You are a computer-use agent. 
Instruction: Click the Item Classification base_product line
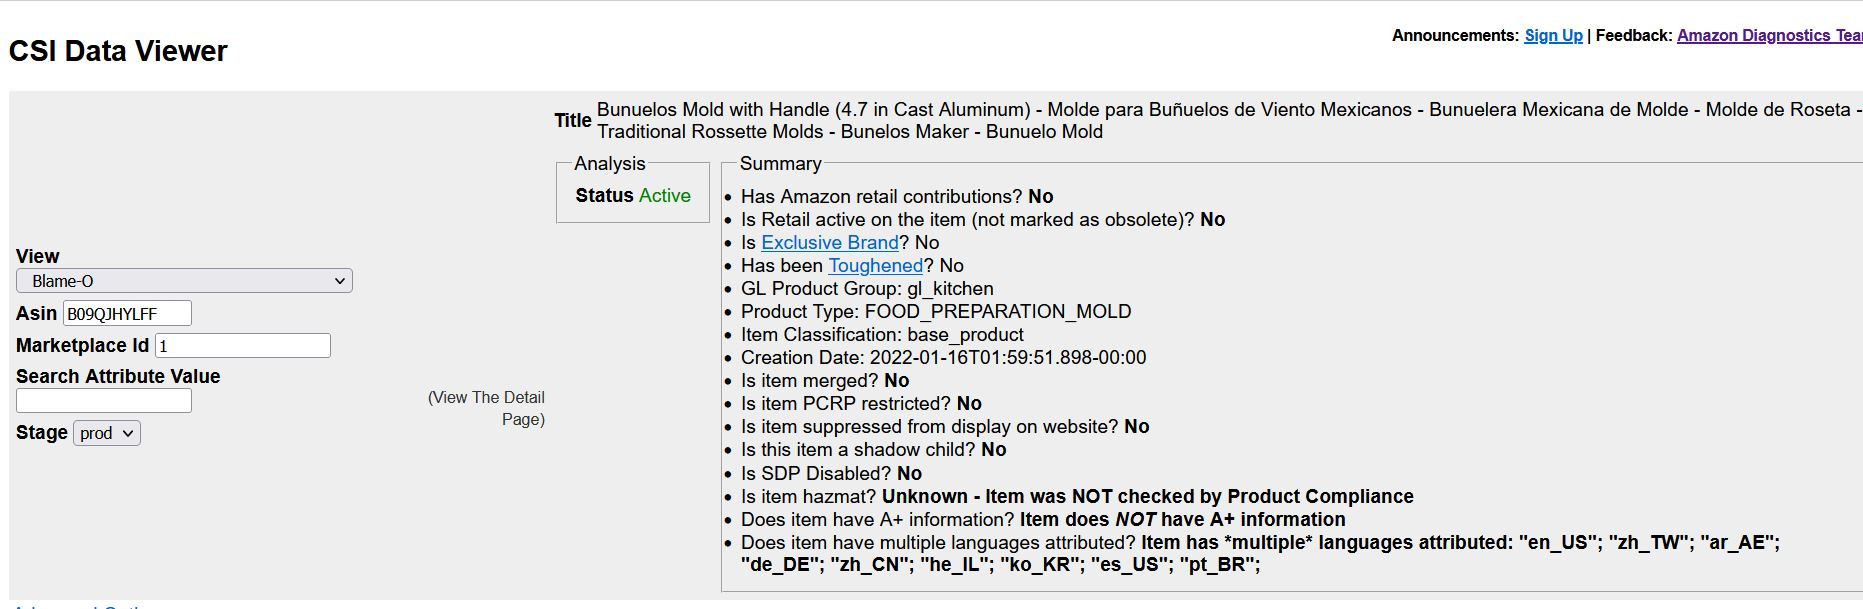pos(882,334)
